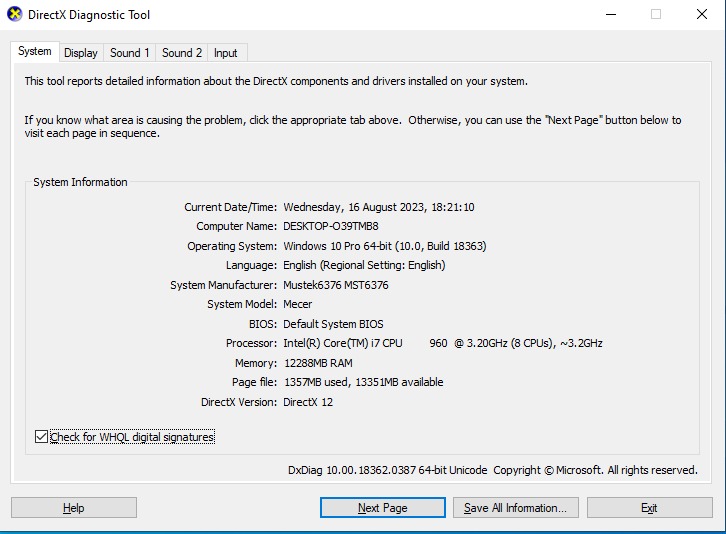Screen dimensions: 726x534
Task: Uncheck Check for WHQL digital signatures
Action: pos(41,437)
